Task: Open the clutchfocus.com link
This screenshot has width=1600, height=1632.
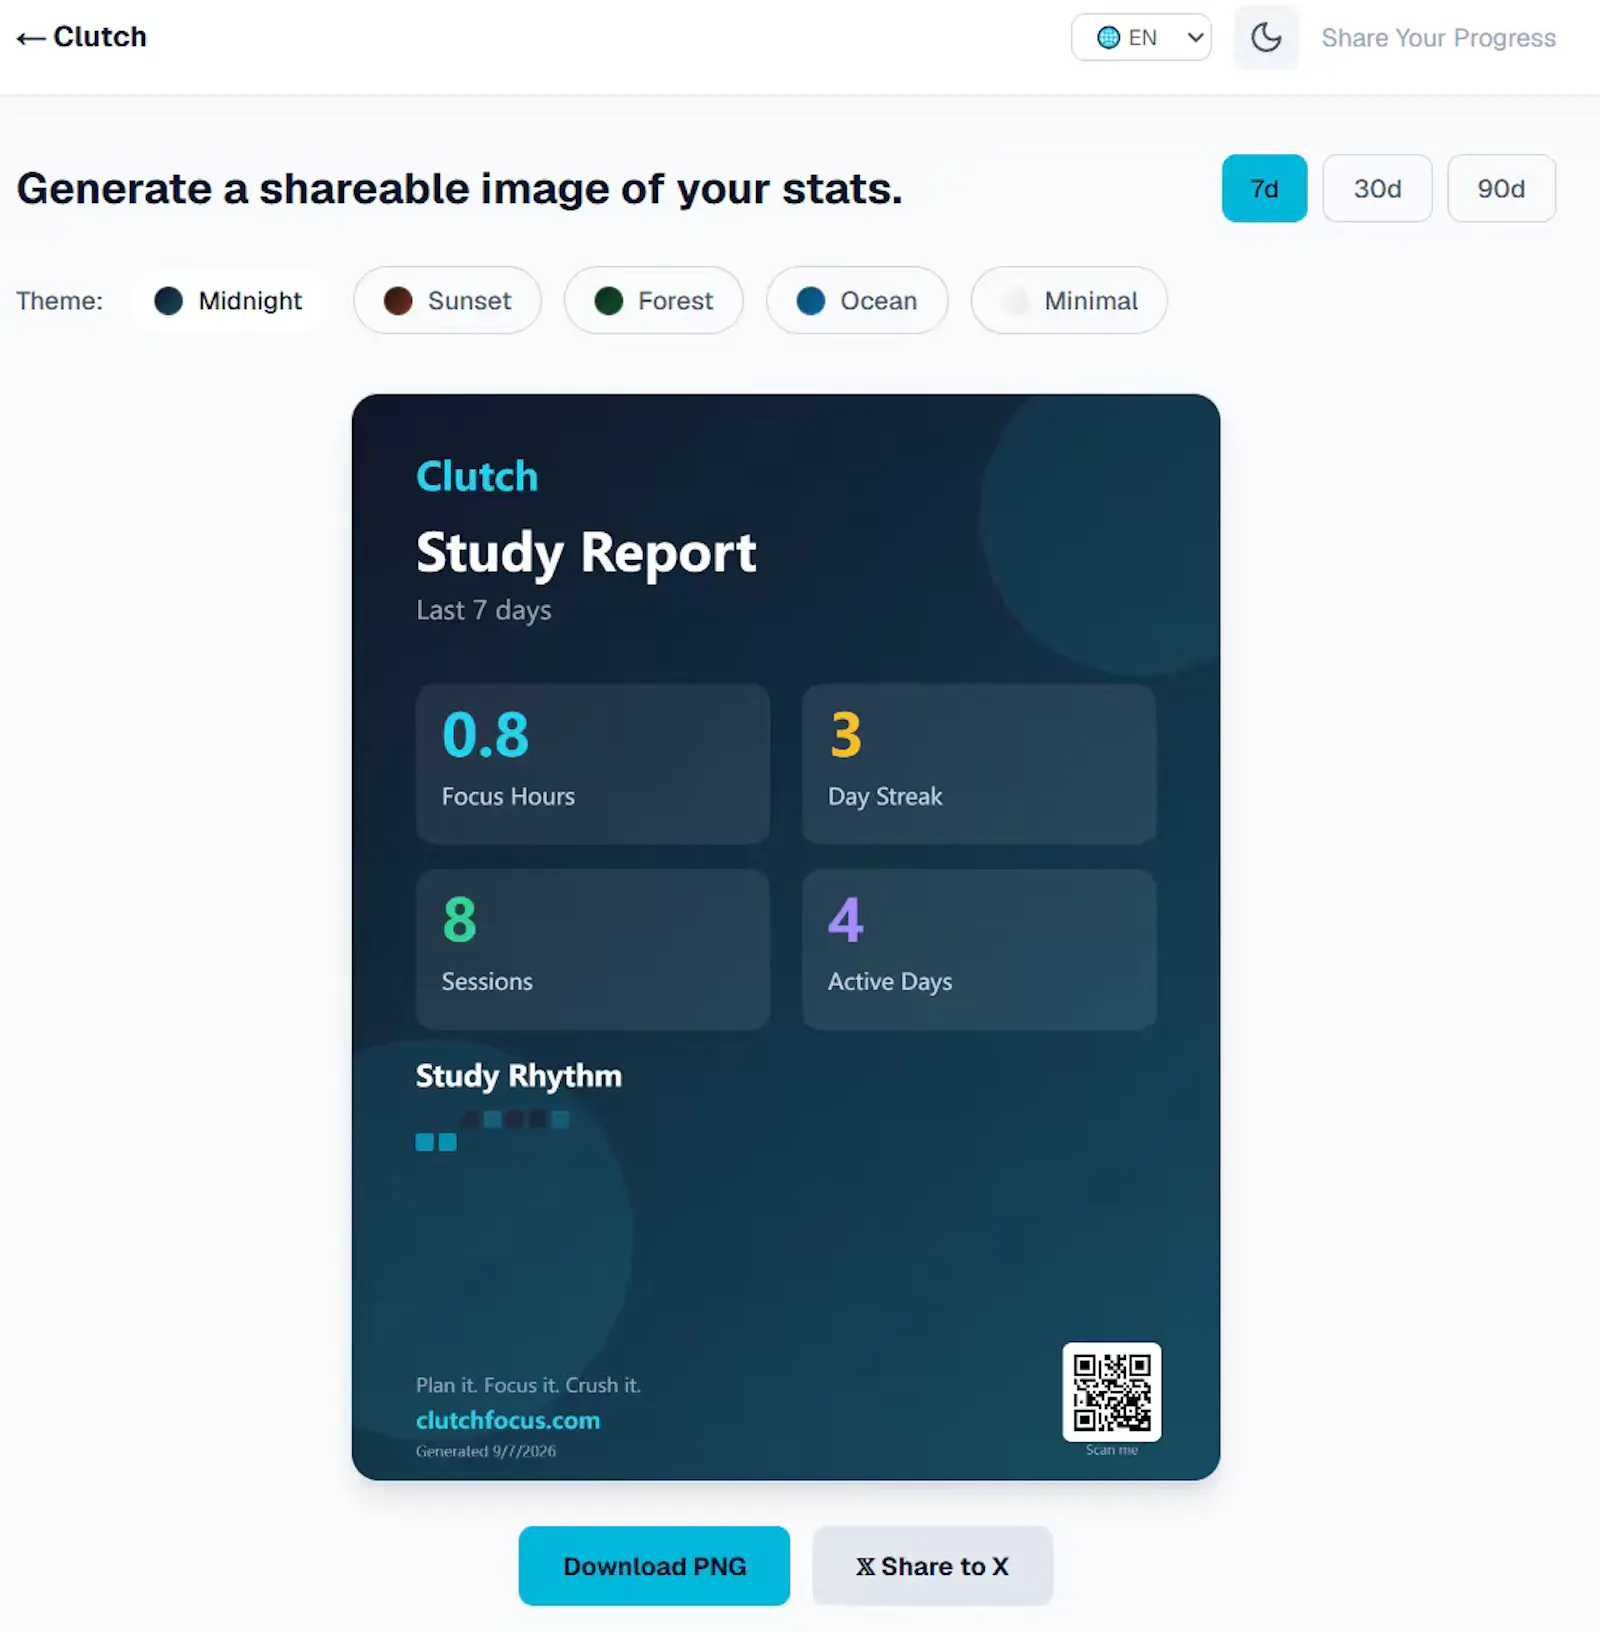Action: tap(508, 1421)
